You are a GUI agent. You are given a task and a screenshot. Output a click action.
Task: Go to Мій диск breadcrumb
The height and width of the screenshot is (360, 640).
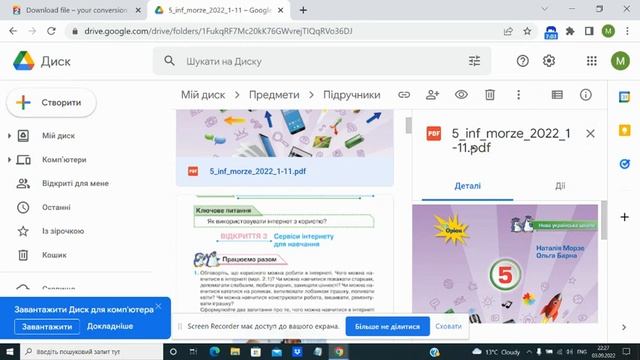(x=203, y=95)
